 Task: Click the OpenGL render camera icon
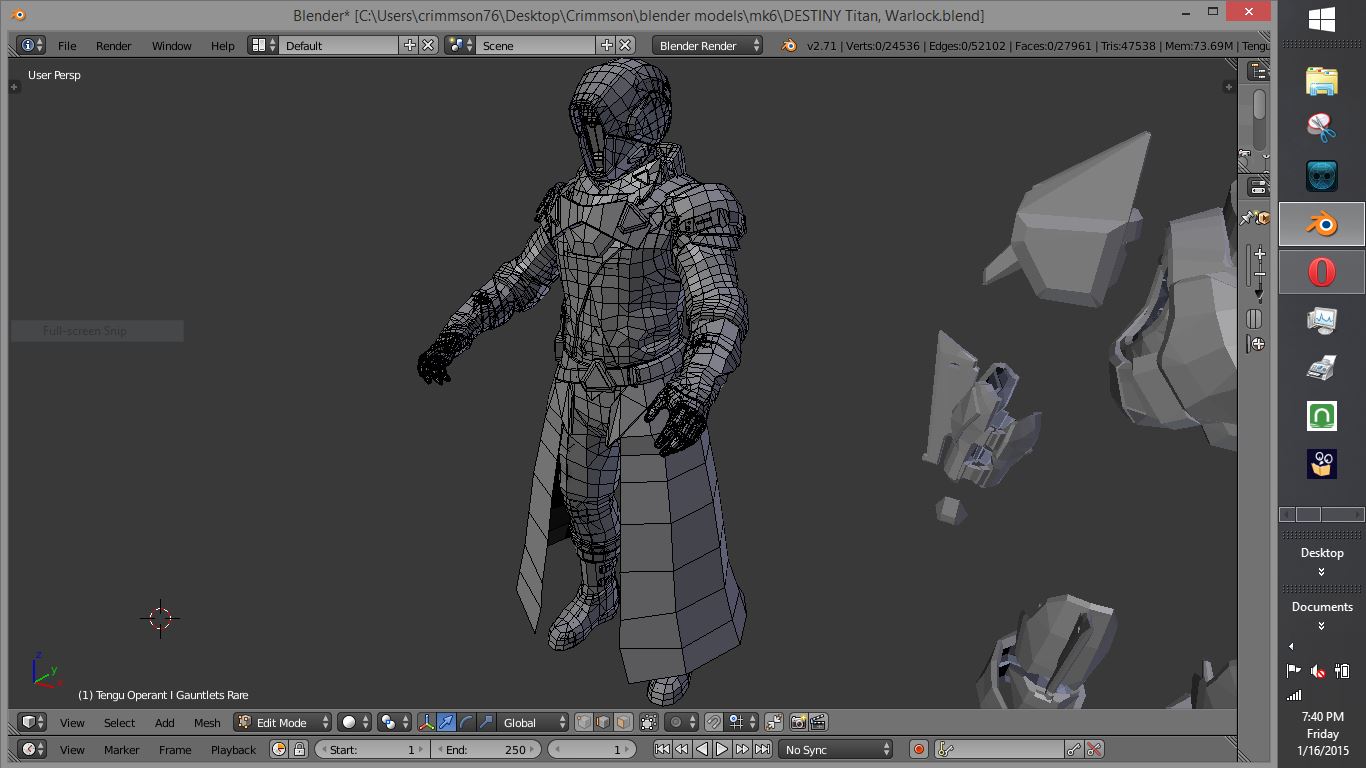coord(799,722)
